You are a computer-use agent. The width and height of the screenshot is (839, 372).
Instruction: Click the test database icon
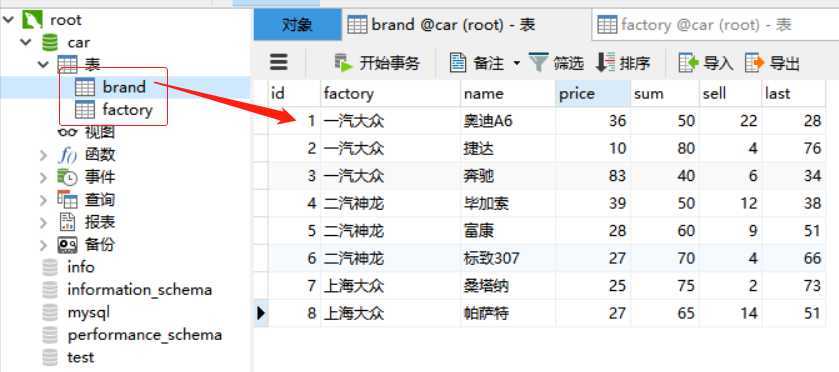pyautogui.click(x=50, y=357)
